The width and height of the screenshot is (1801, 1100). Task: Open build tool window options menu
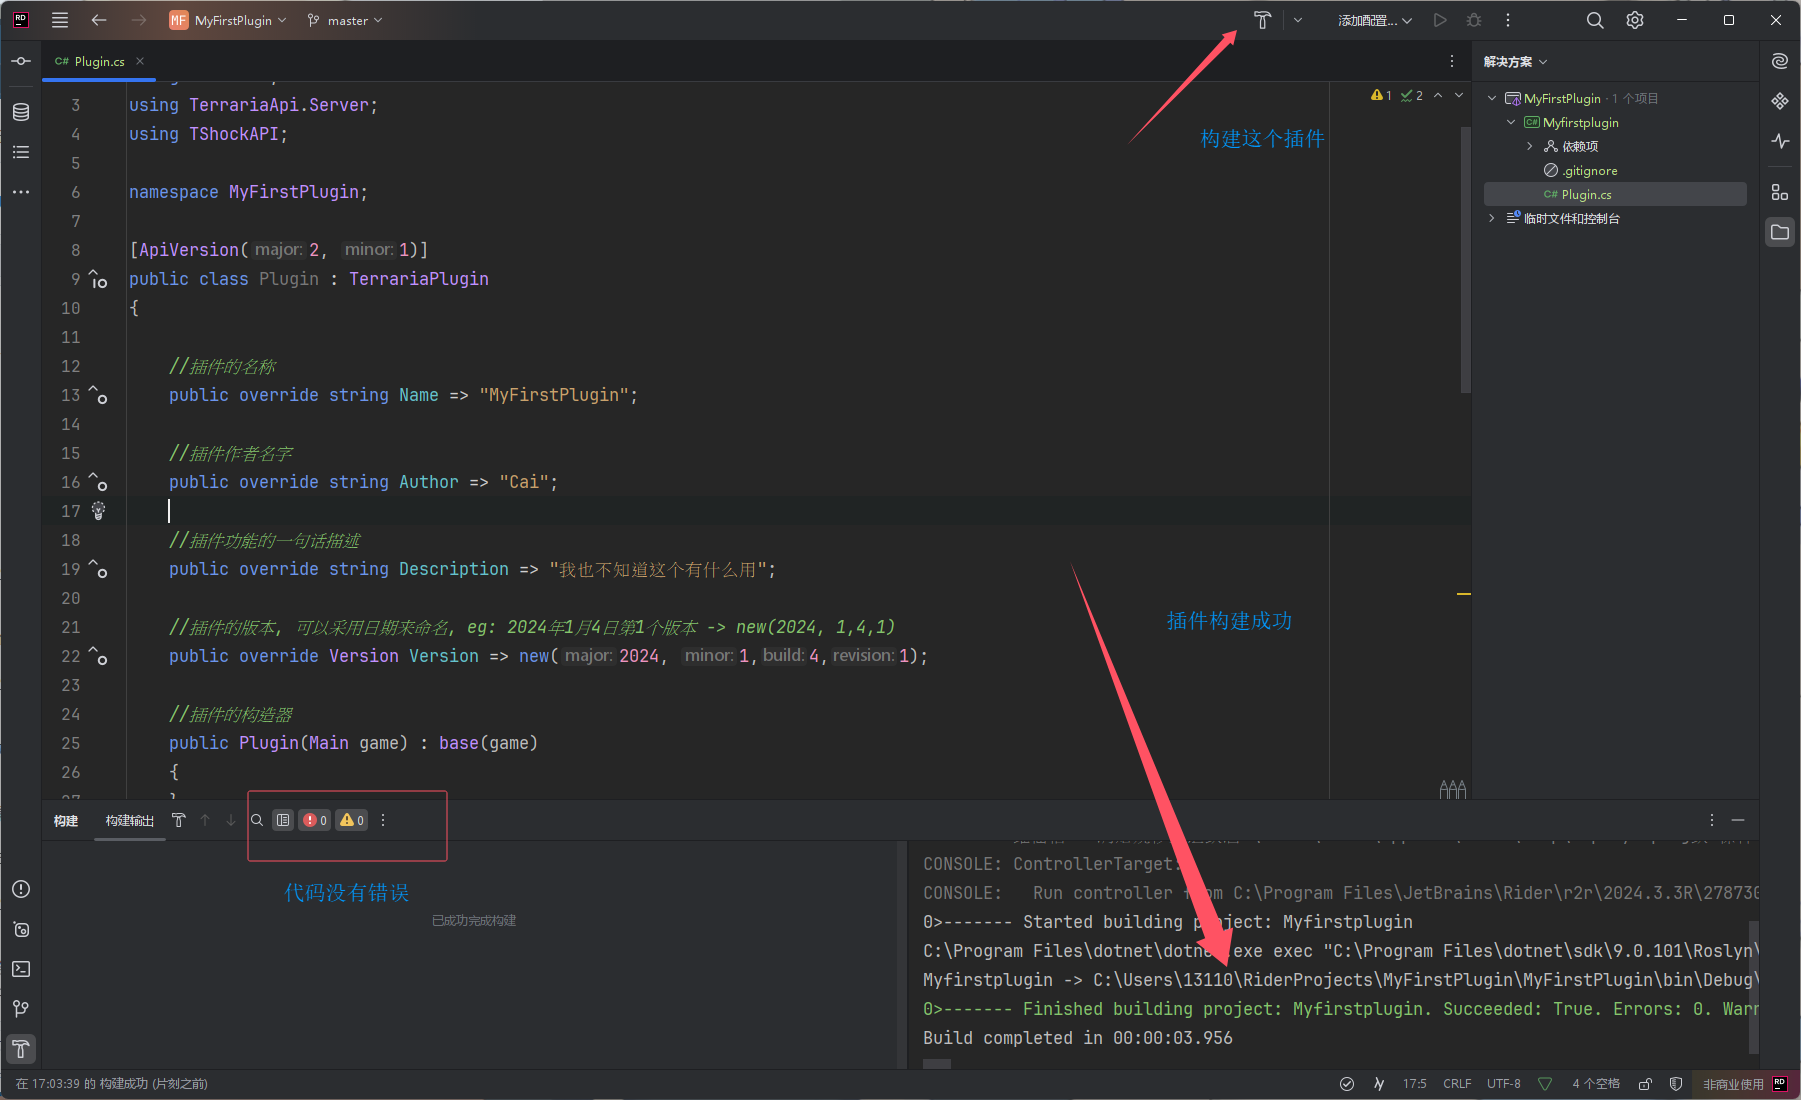(x=1712, y=820)
